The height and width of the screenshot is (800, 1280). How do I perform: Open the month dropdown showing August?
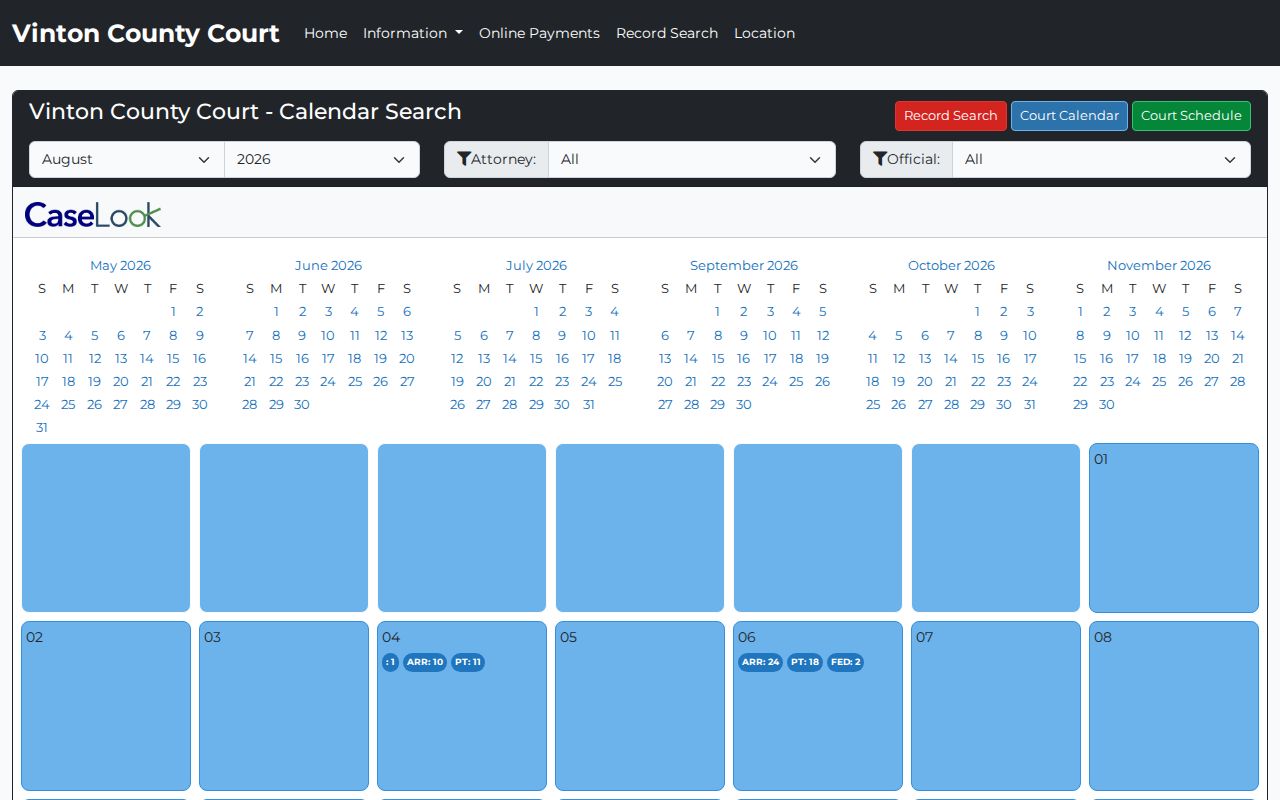coord(127,159)
